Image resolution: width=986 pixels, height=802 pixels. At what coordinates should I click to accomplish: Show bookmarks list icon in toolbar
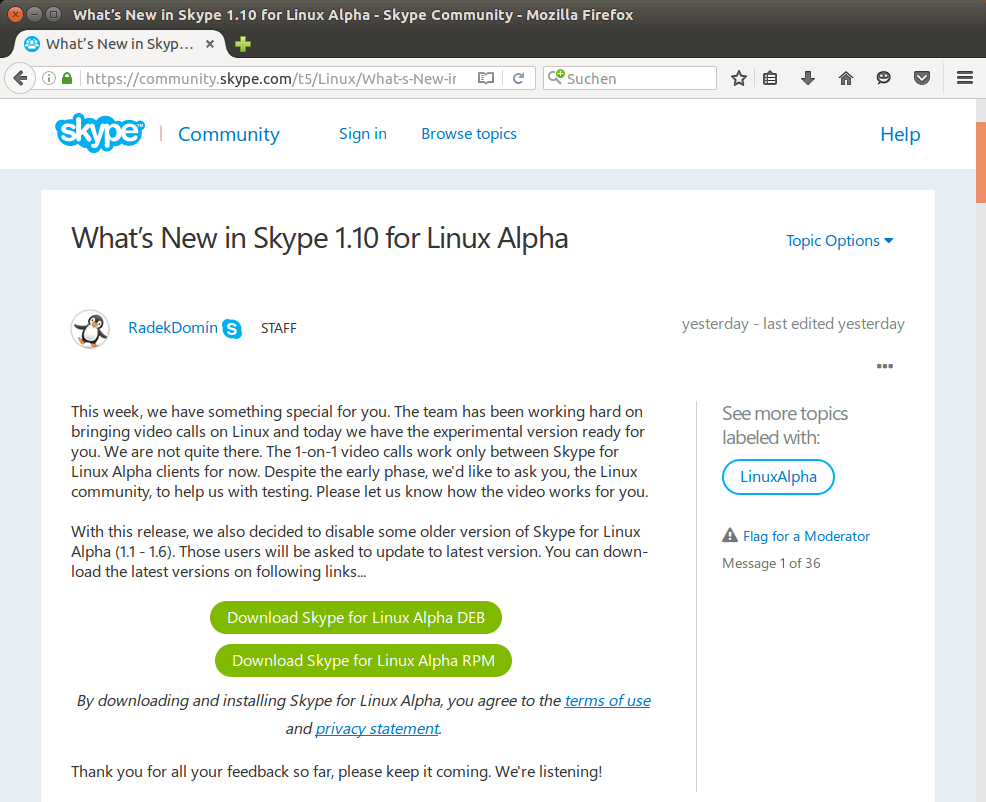pyautogui.click(x=770, y=78)
